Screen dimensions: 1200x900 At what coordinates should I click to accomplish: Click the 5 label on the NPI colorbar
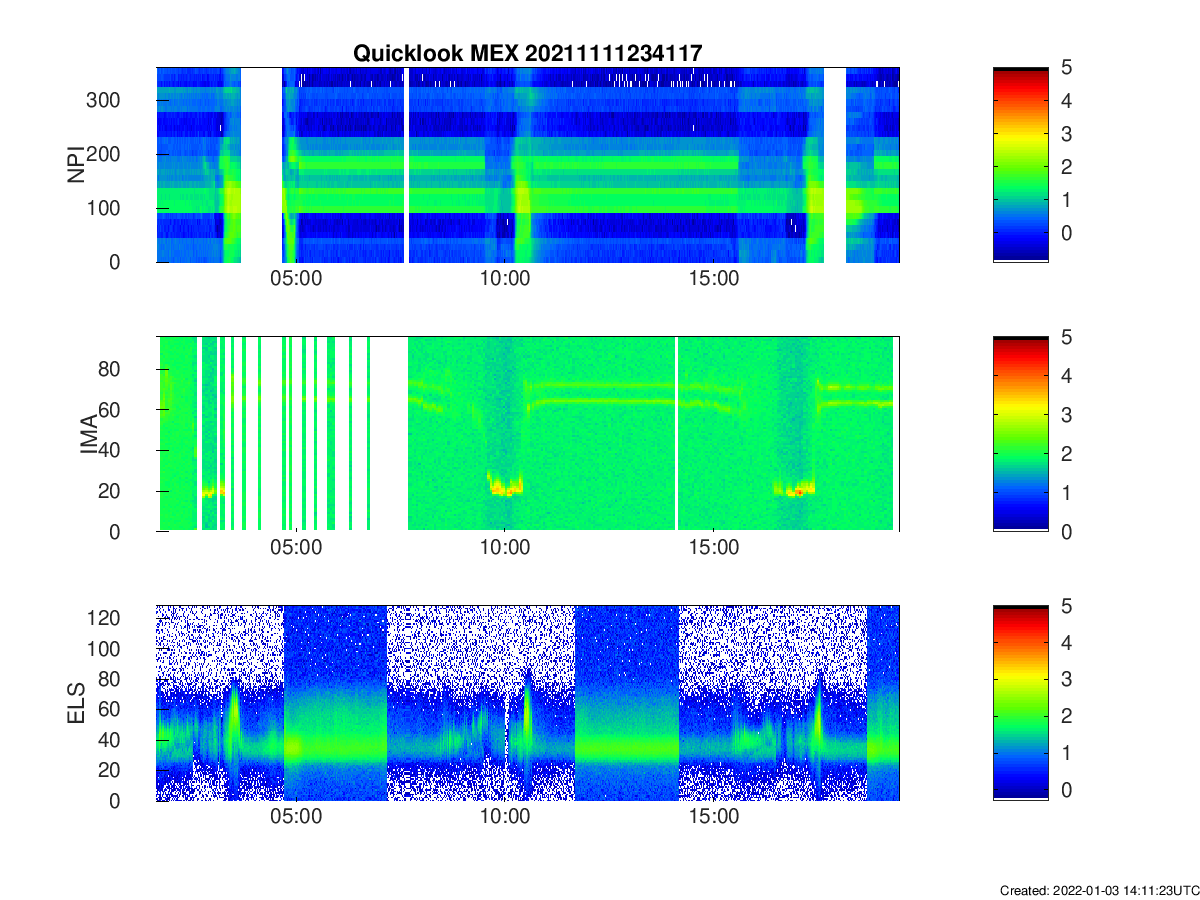pos(1066,68)
